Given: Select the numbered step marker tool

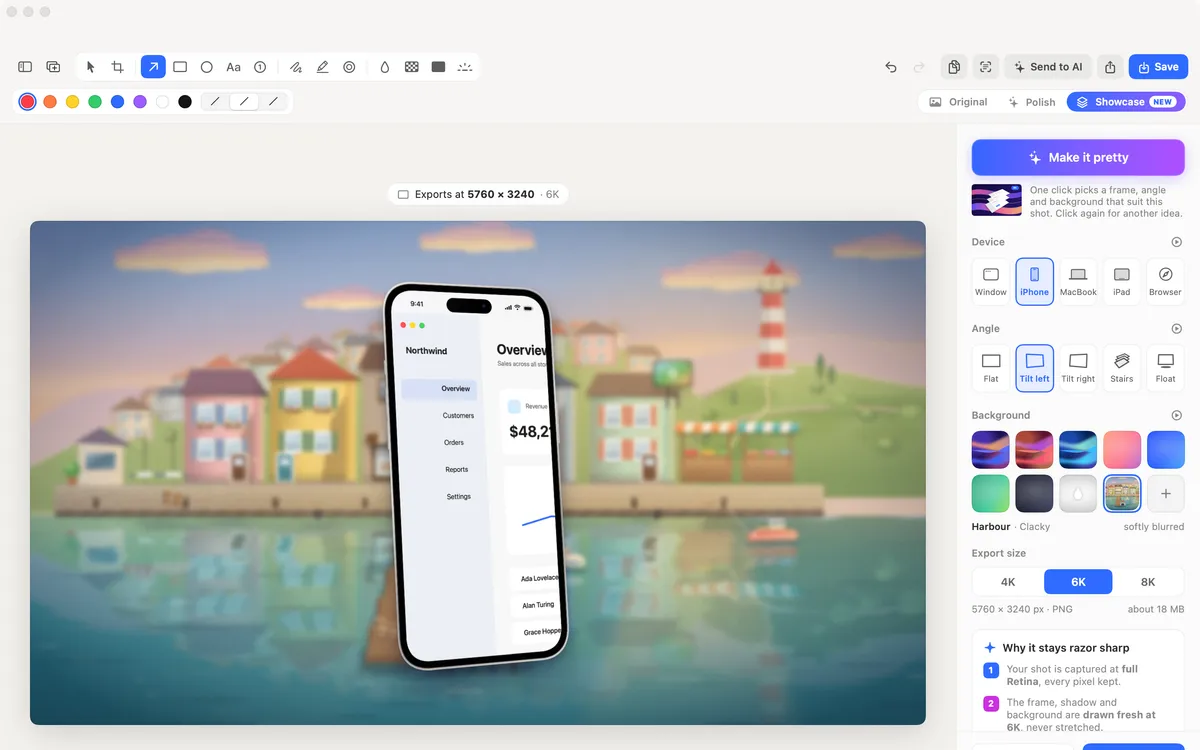Looking at the screenshot, I should click(x=260, y=67).
